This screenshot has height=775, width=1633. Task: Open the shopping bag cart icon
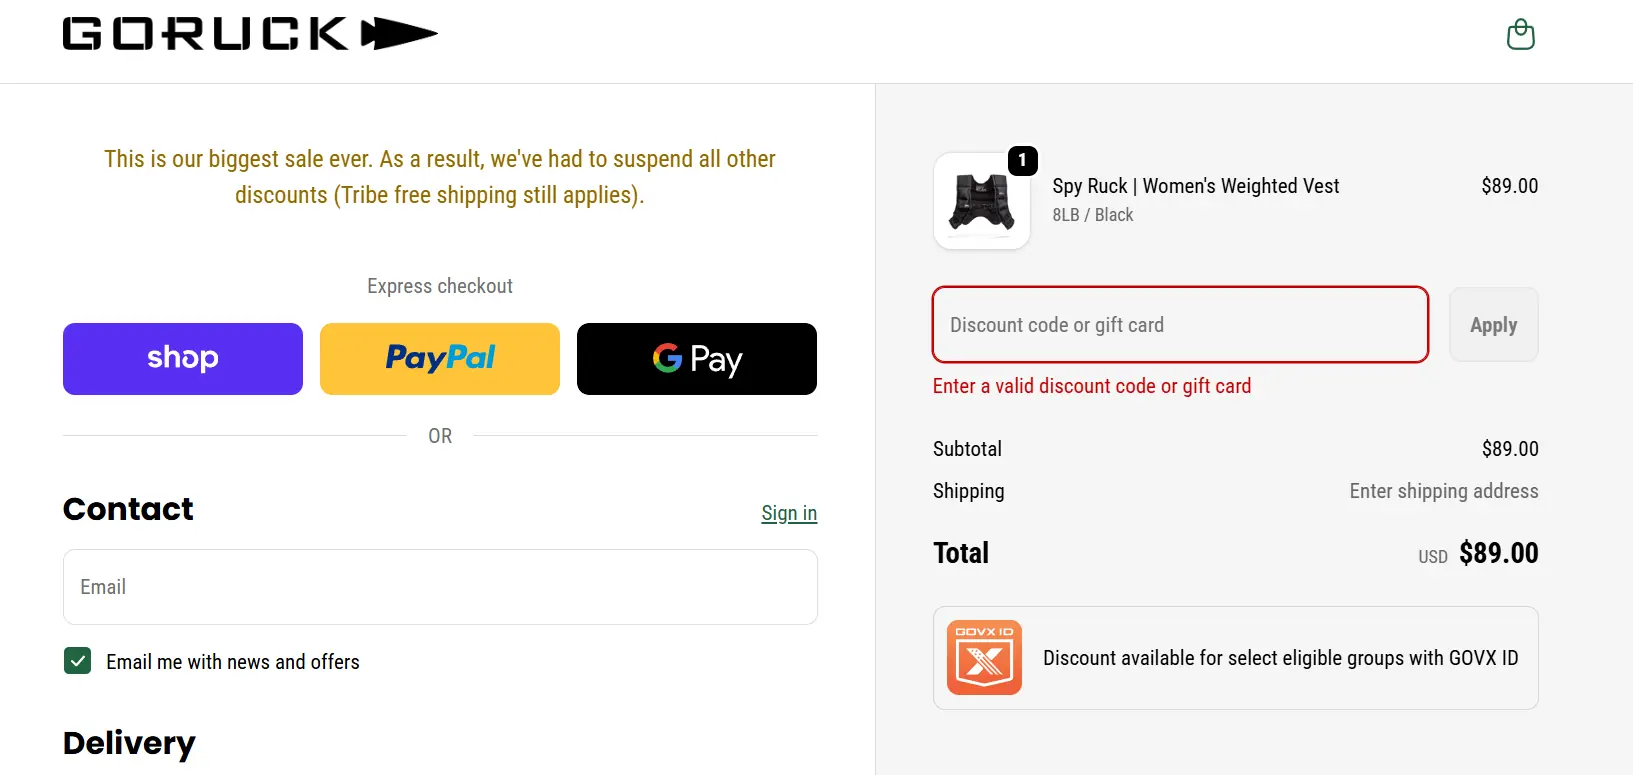tap(1520, 35)
